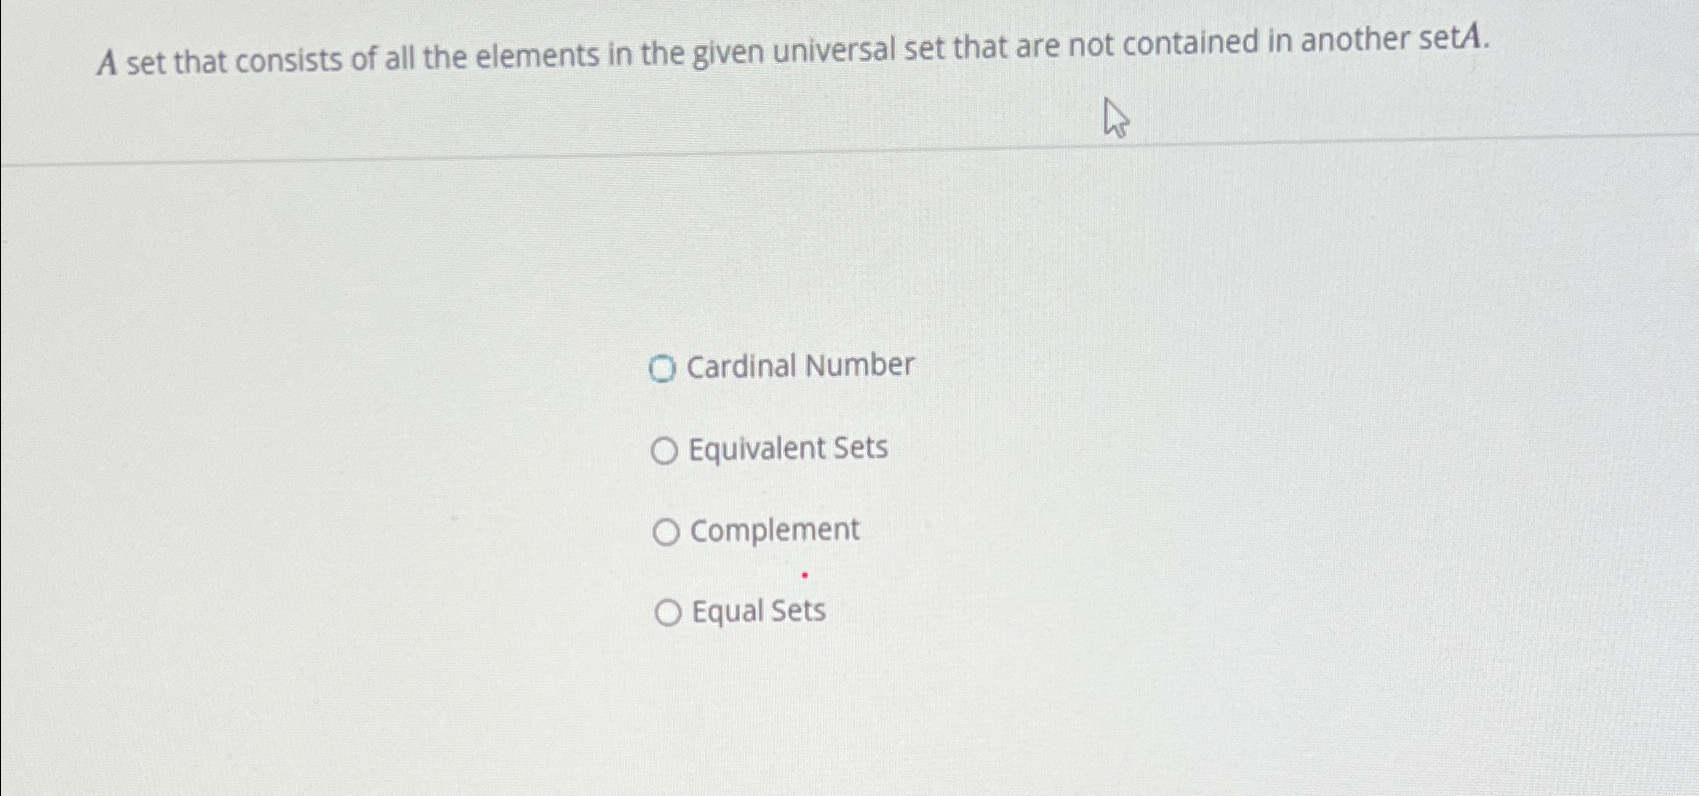
Task: Click the Cardinal Number answer label
Action: (798, 366)
